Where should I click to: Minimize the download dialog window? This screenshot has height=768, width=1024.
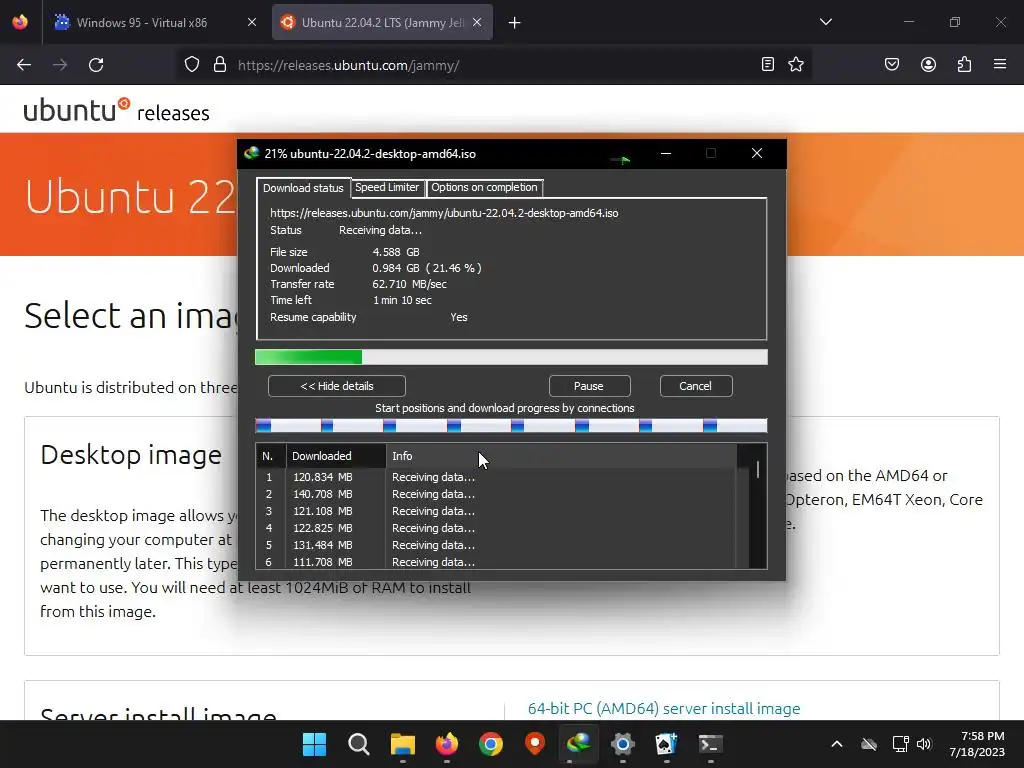pyautogui.click(x=666, y=153)
